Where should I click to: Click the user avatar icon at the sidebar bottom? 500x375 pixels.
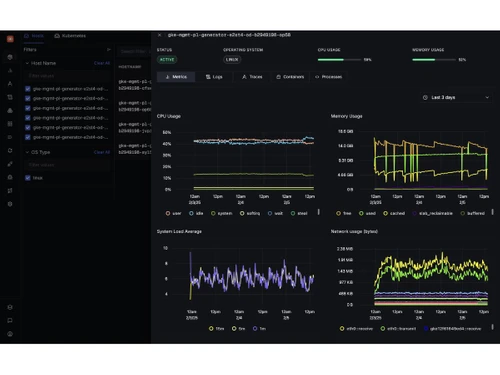(10, 334)
